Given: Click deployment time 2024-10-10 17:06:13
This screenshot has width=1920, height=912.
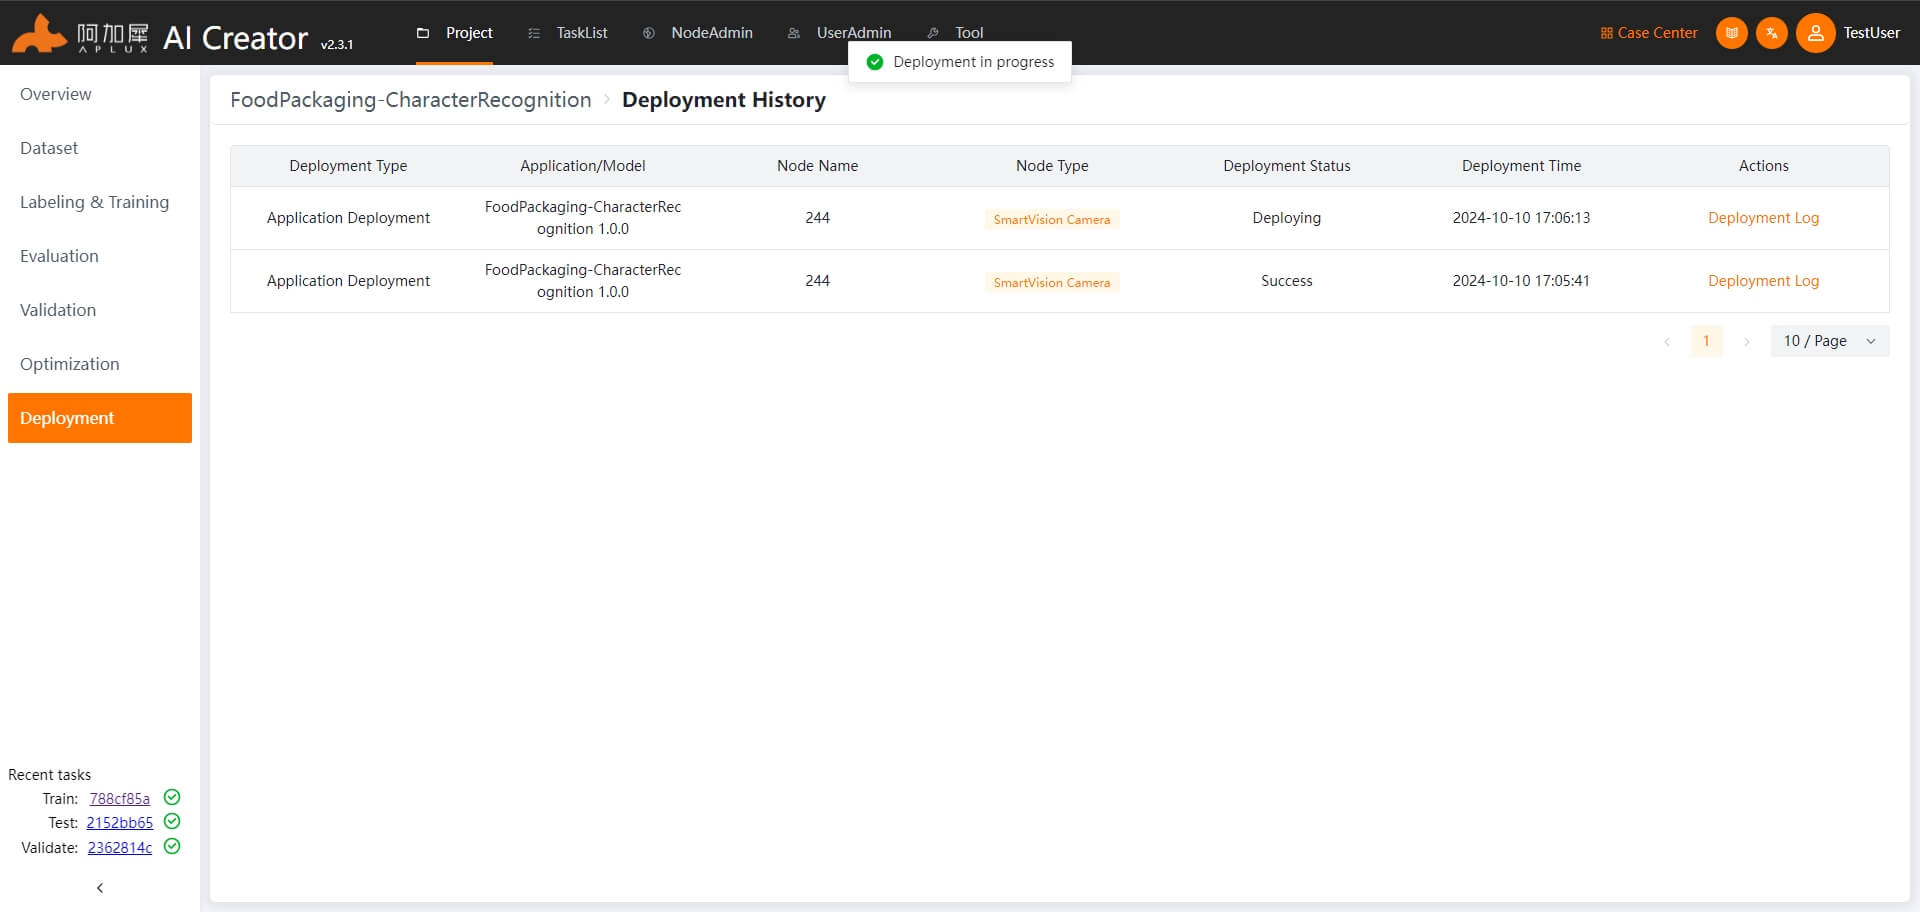Looking at the screenshot, I should pos(1521,218).
